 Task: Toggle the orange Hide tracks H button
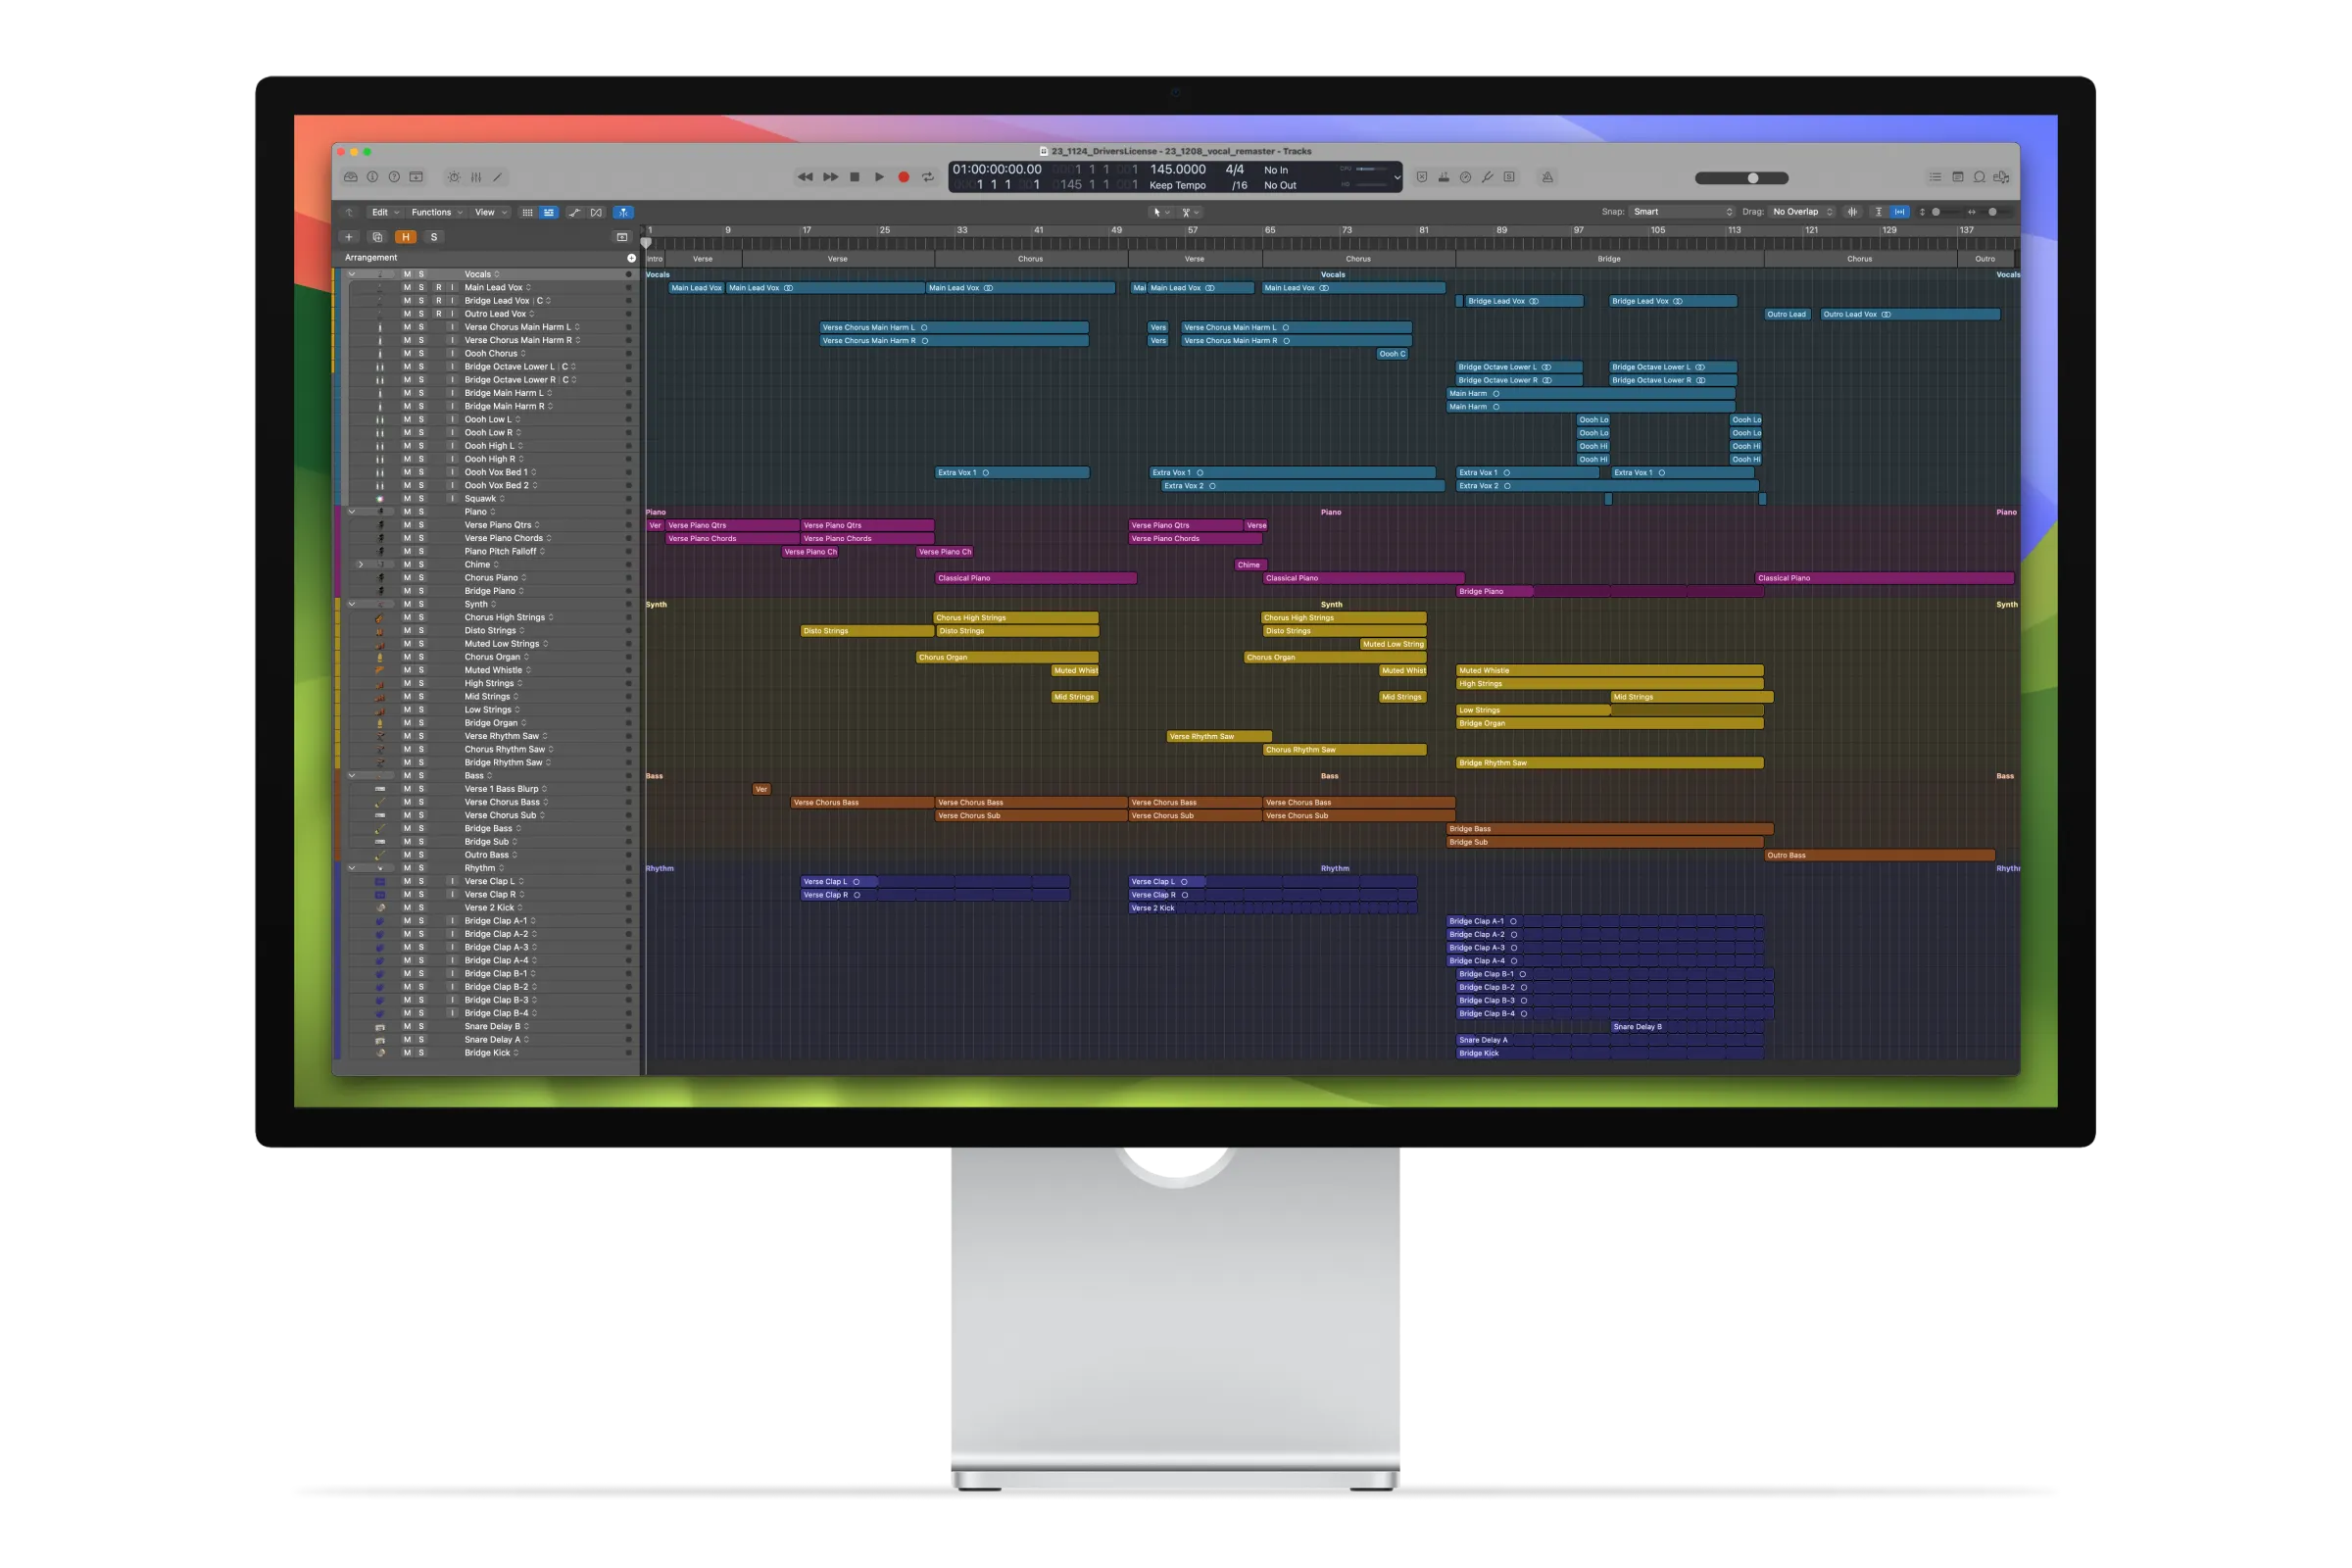pyautogui.click(x=405, y=237)
